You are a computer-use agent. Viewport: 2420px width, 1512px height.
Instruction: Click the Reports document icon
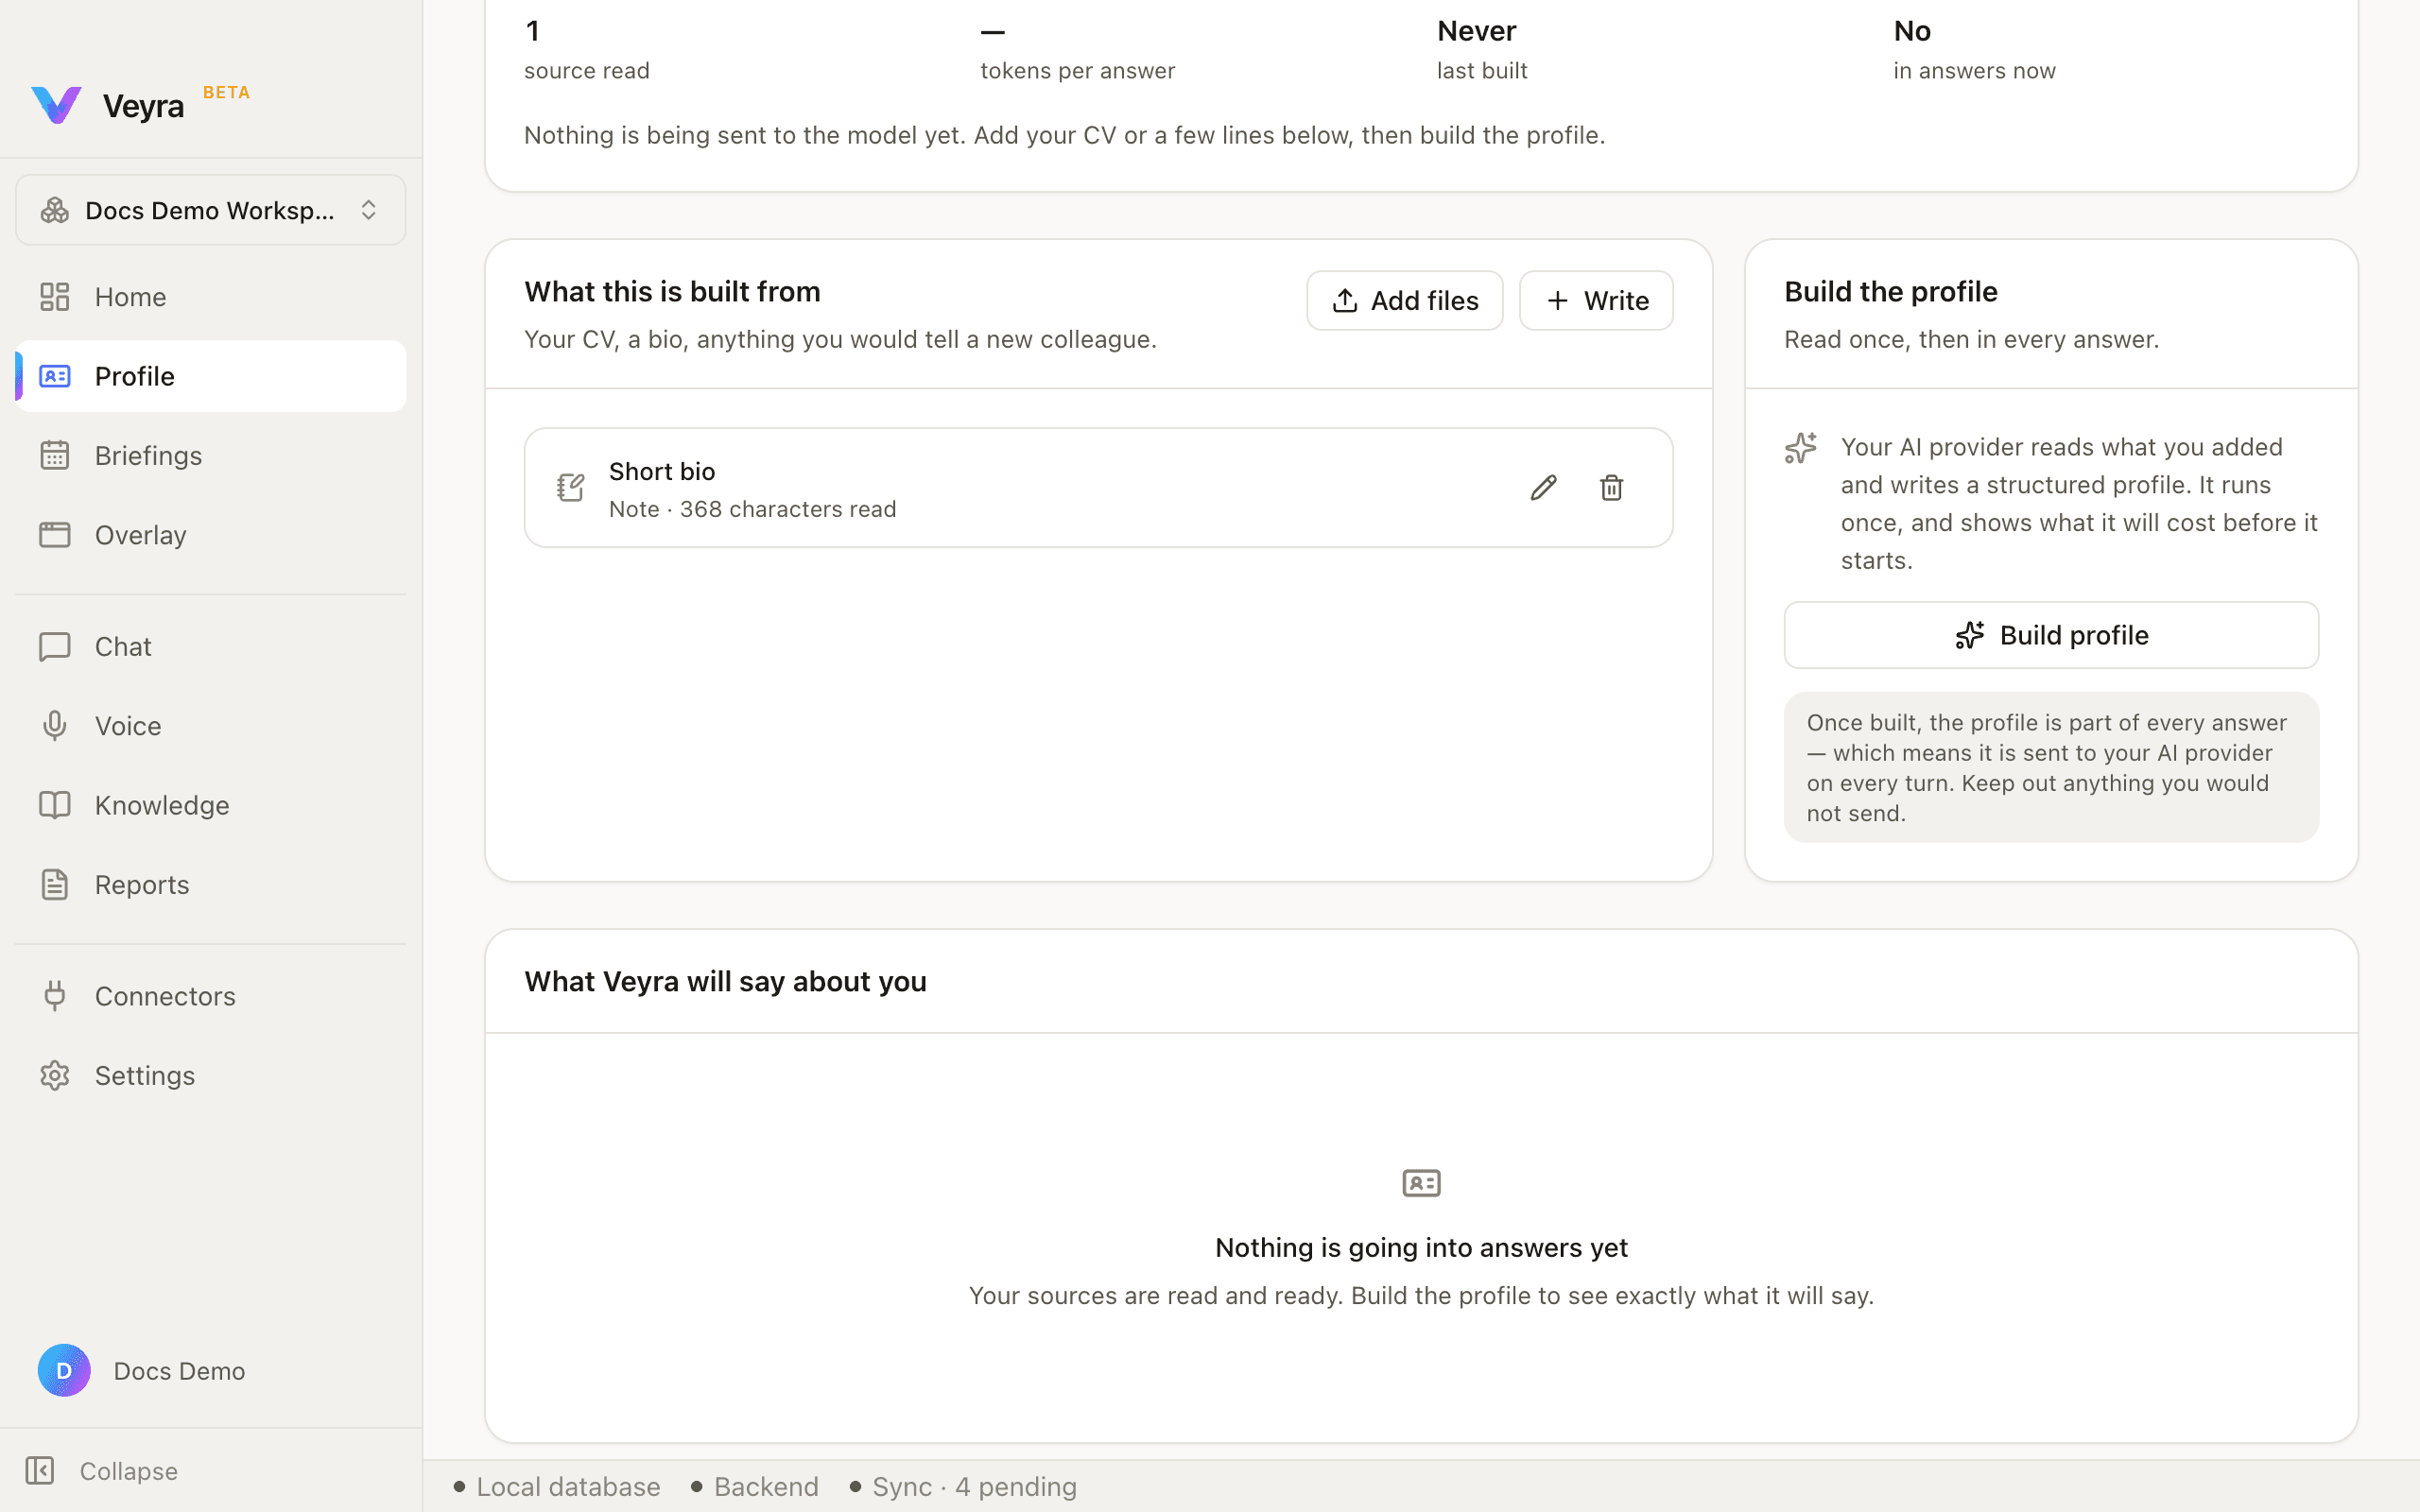click(54, 885)
